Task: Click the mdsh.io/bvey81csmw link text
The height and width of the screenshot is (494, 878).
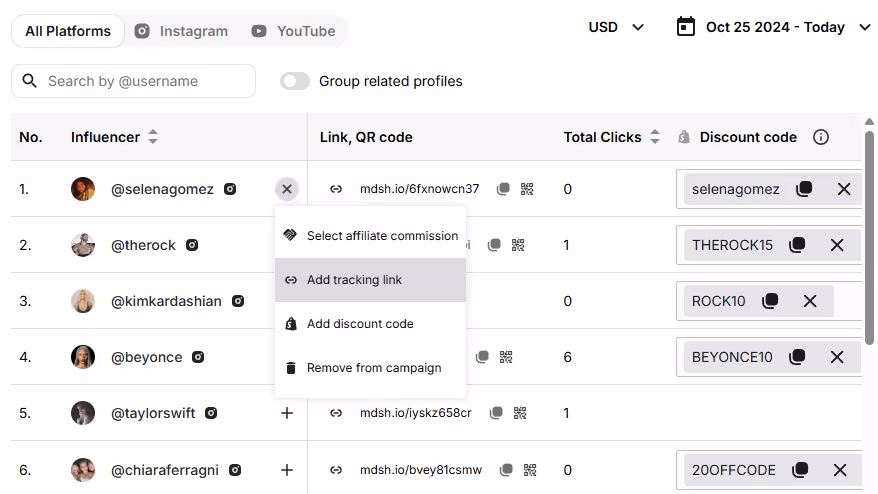Action: pos(421,469)
